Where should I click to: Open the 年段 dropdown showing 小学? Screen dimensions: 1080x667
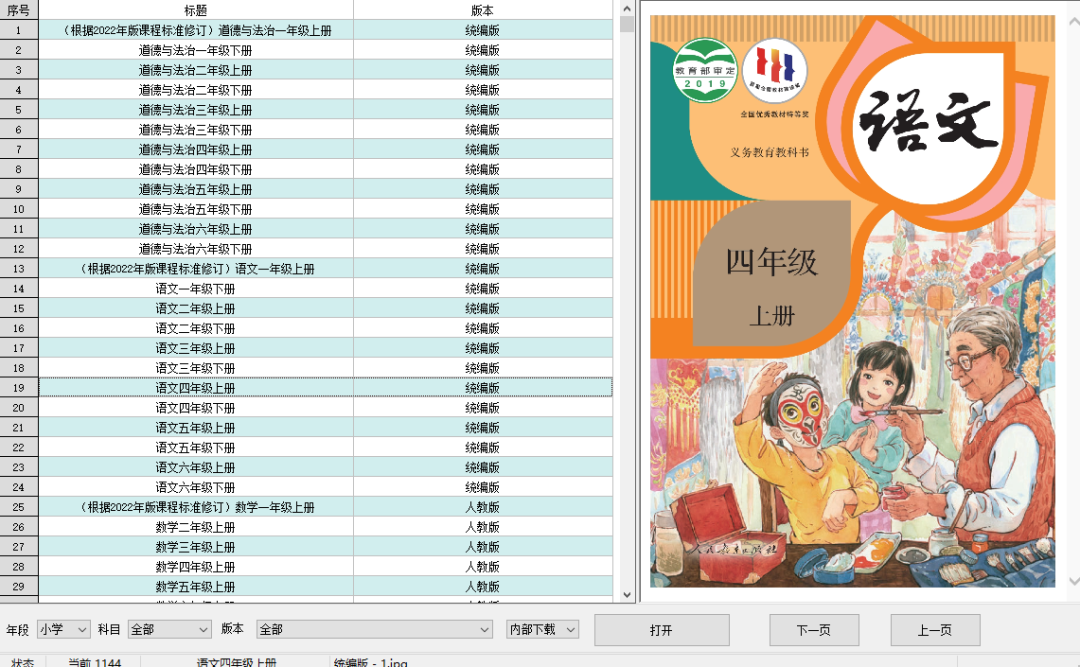[63, 629]
